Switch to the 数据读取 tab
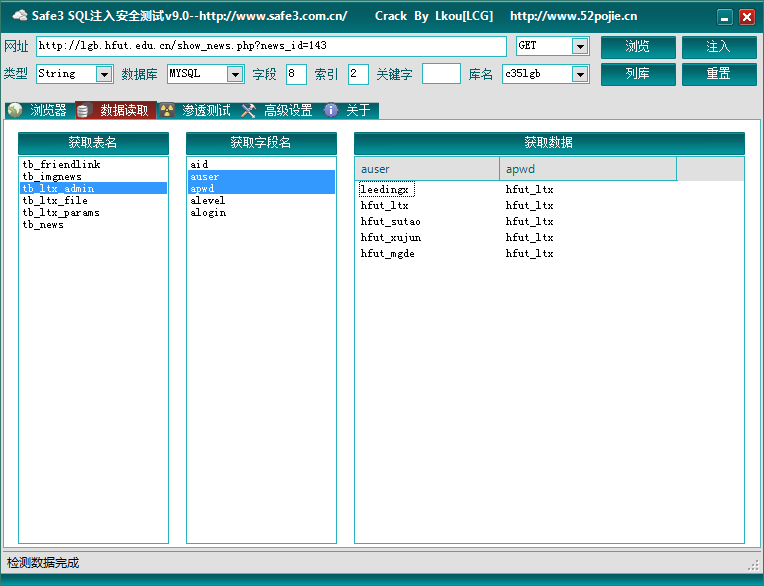764x586 pixels. [x=116, y=111]
